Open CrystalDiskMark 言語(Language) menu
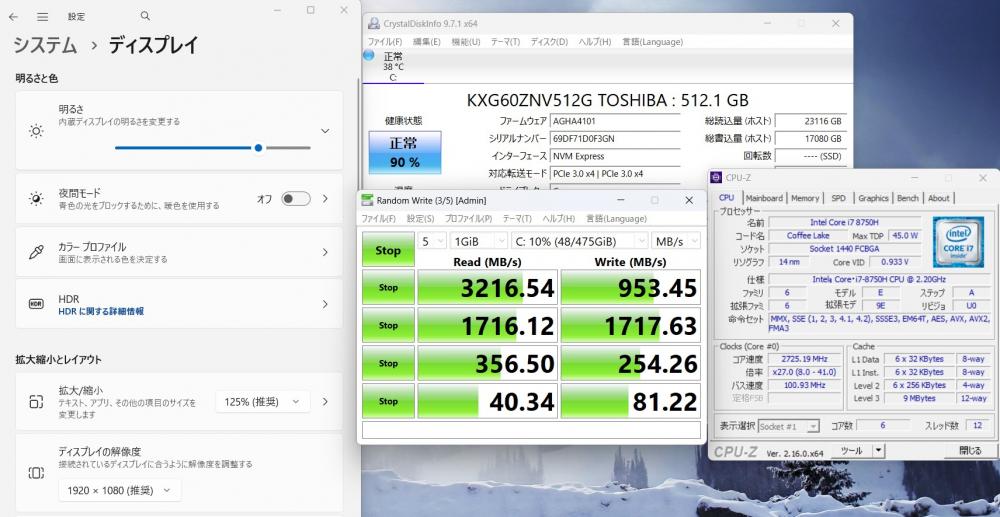 pos(616,219)
